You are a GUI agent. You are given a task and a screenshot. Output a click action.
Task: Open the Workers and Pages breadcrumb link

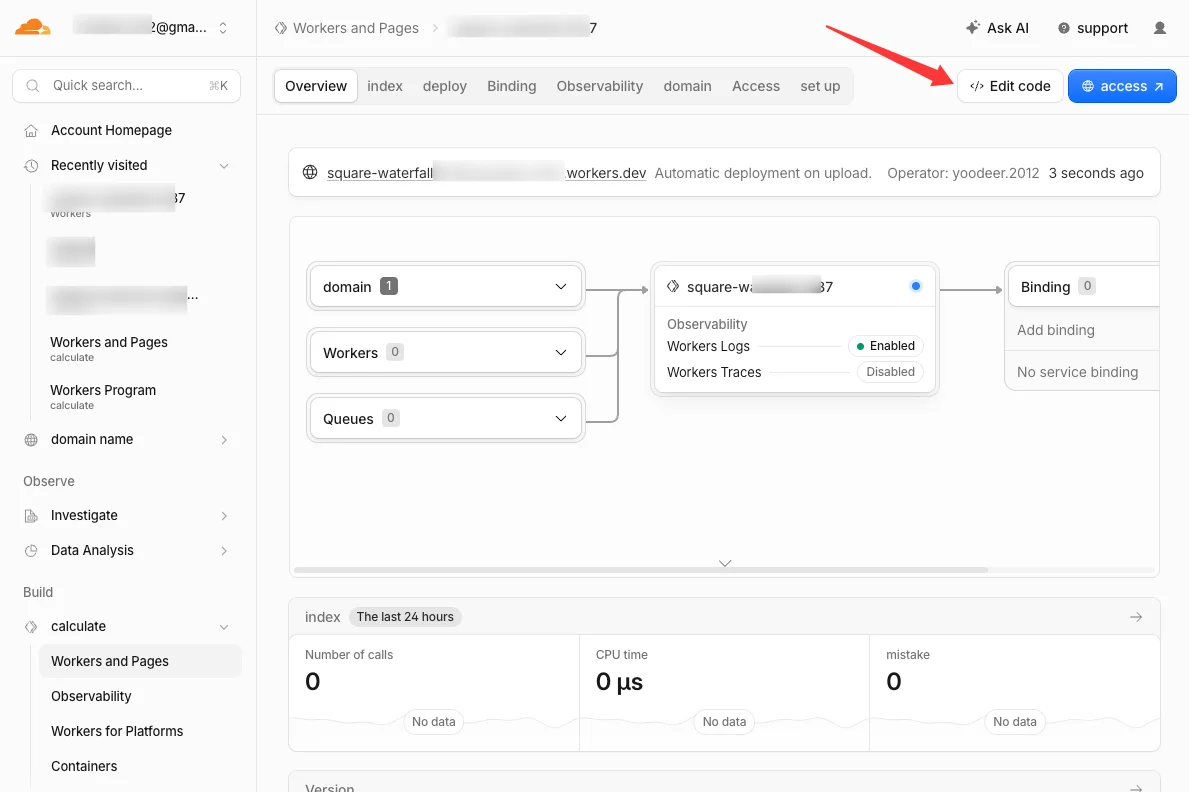coord(356,28)
